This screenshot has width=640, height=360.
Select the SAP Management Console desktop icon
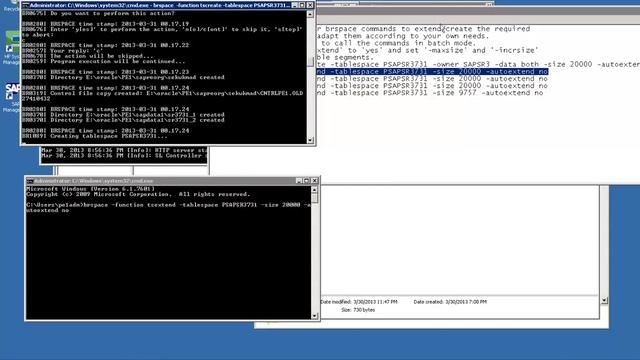tap(11, 98)
